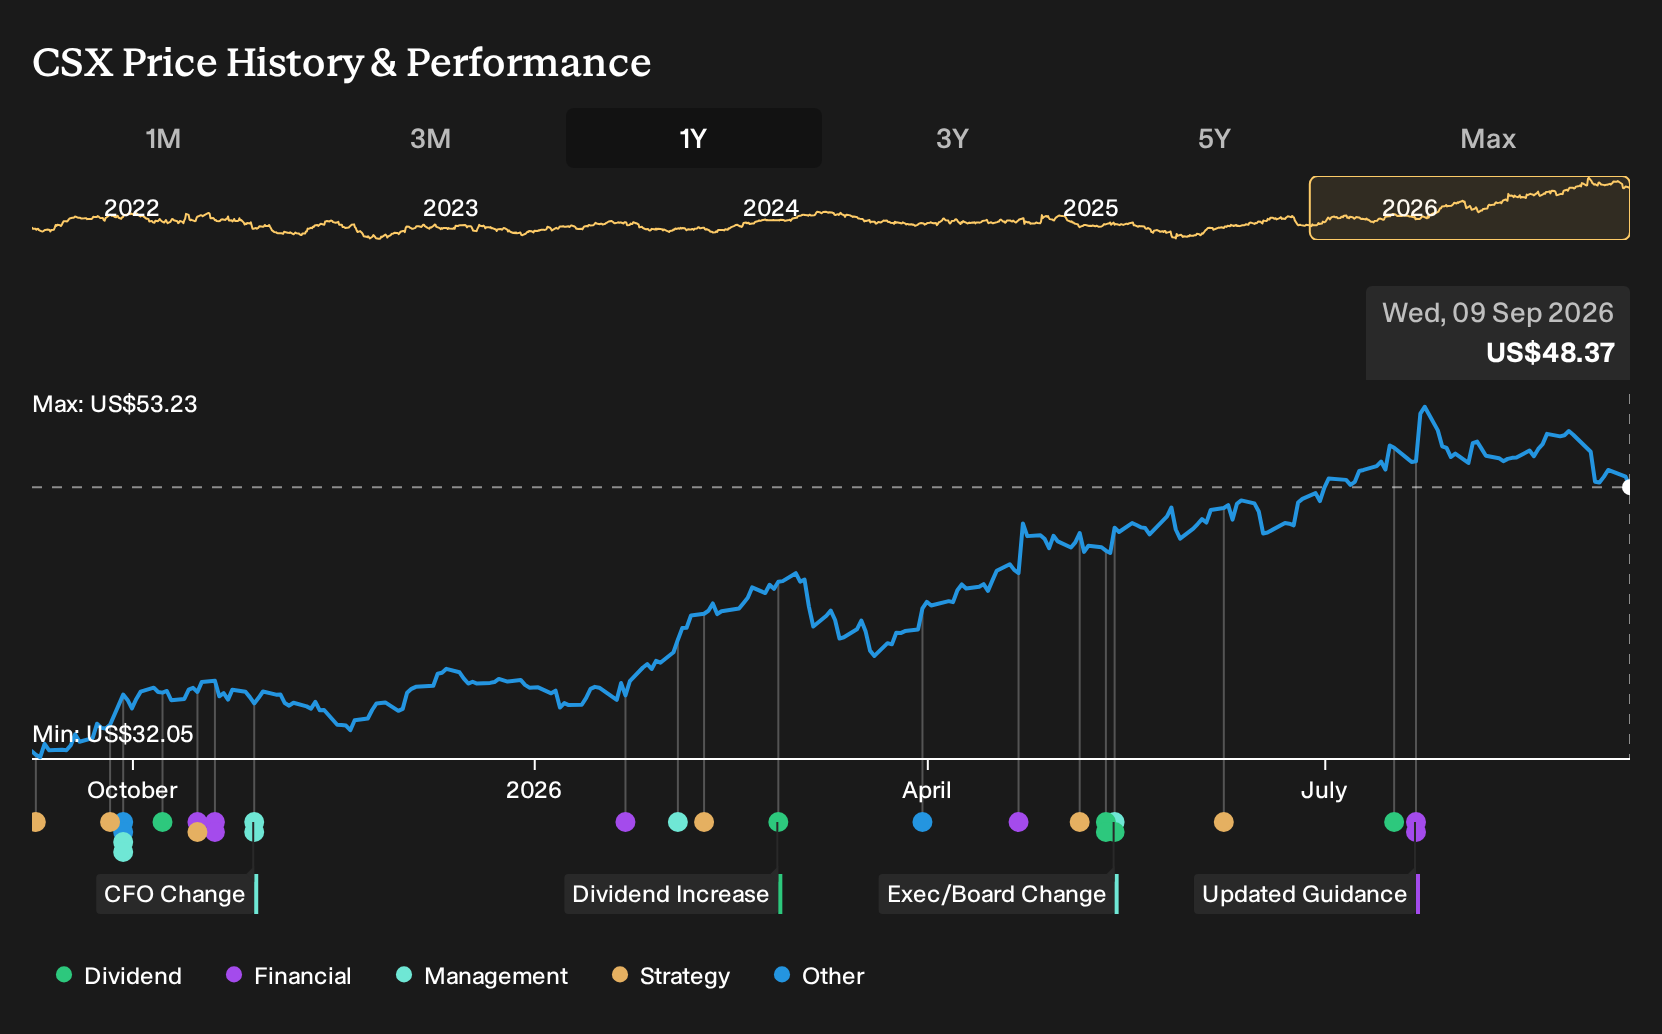
Task: Select the 1Y time range tab
Action: pyautogui.click(x=694, y=138)
